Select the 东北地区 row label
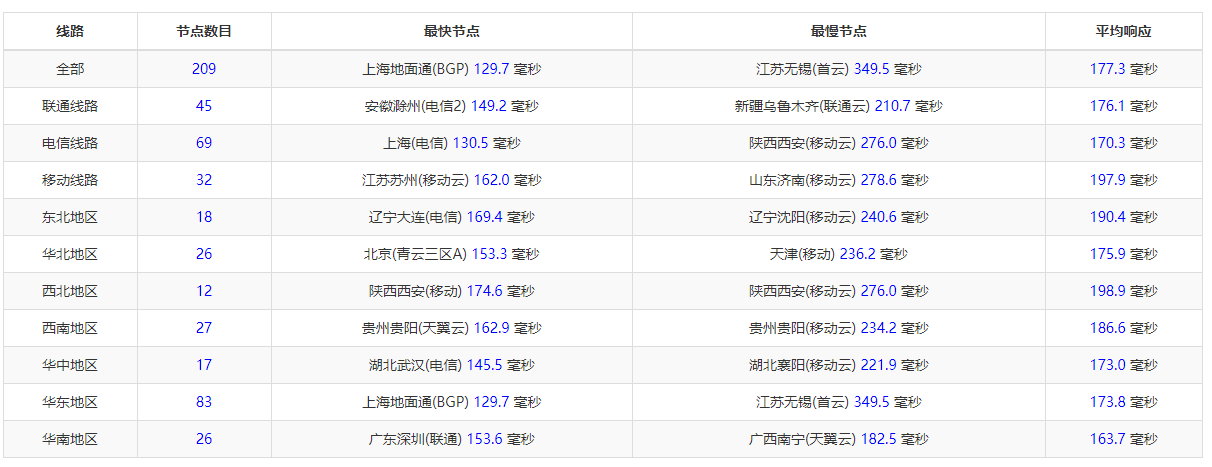The image size is (1212, 467). [70, 217]
